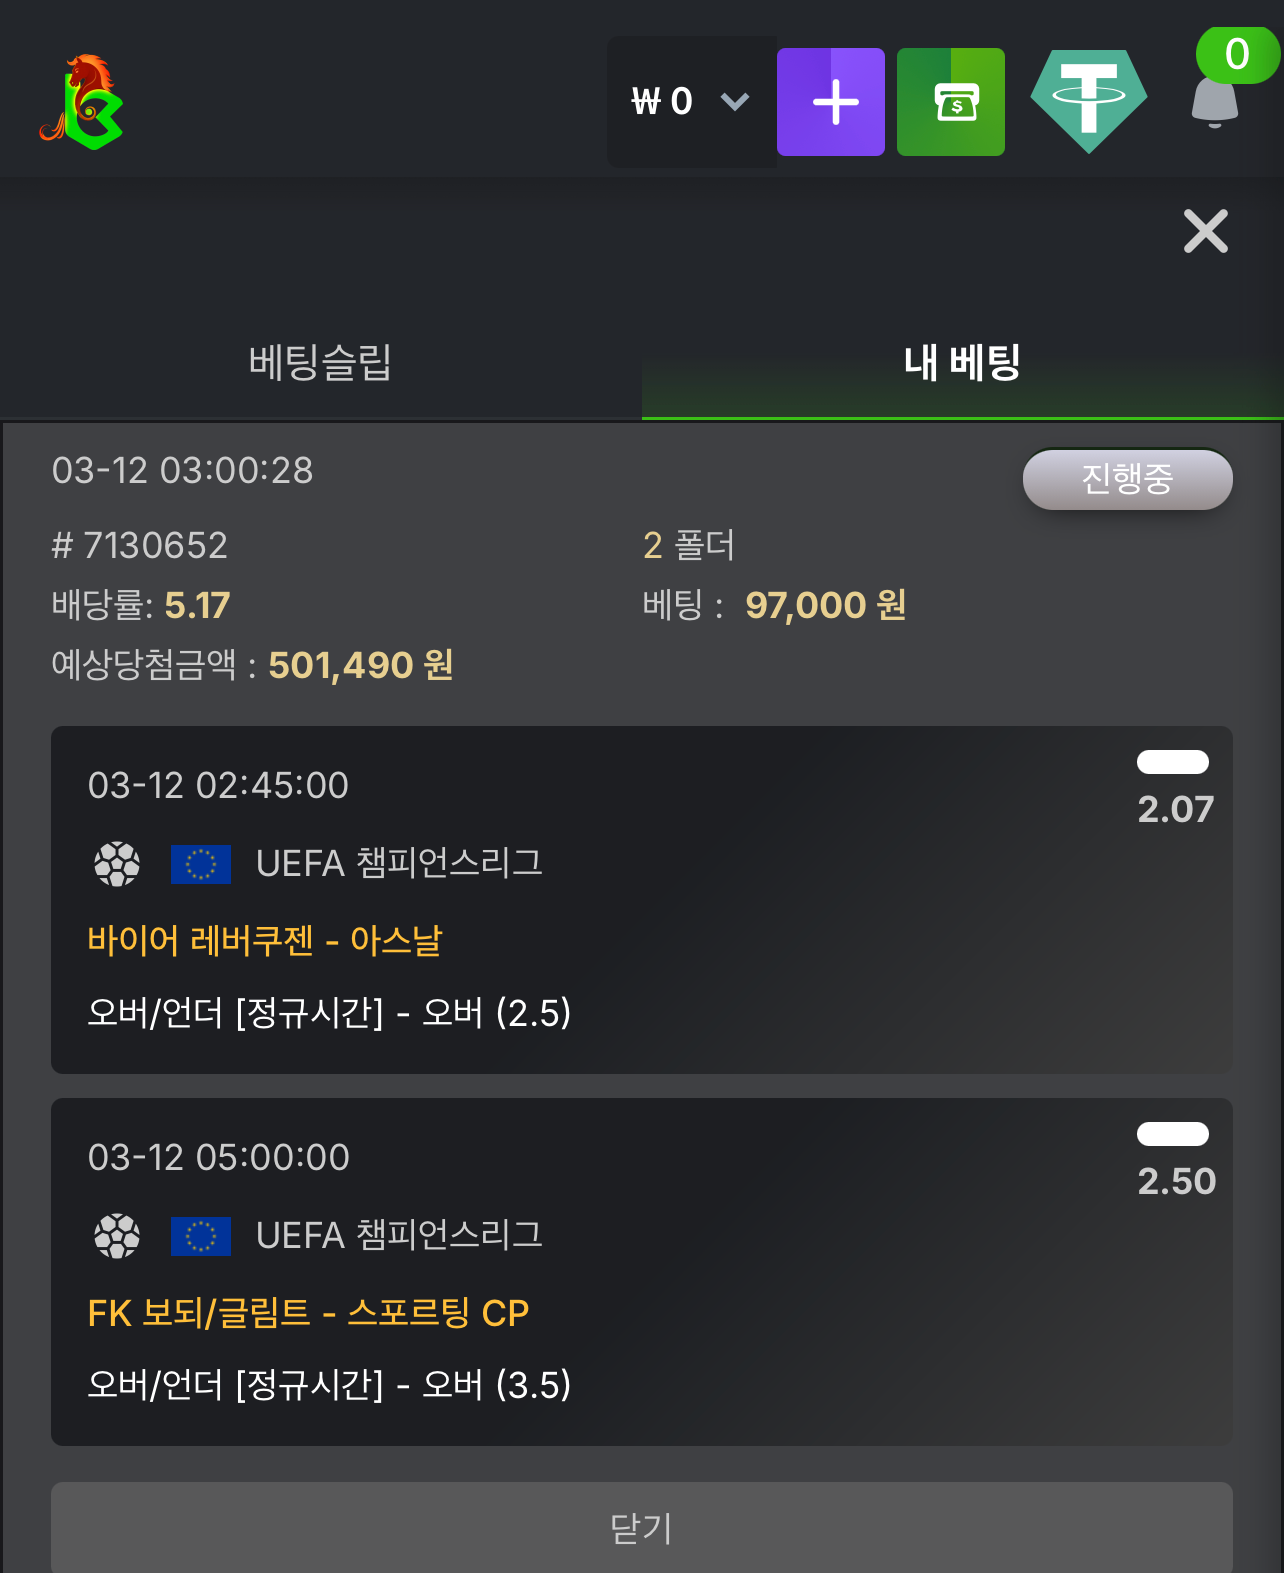Click the white status pill above 2.50

[x=1173, y=1134]
